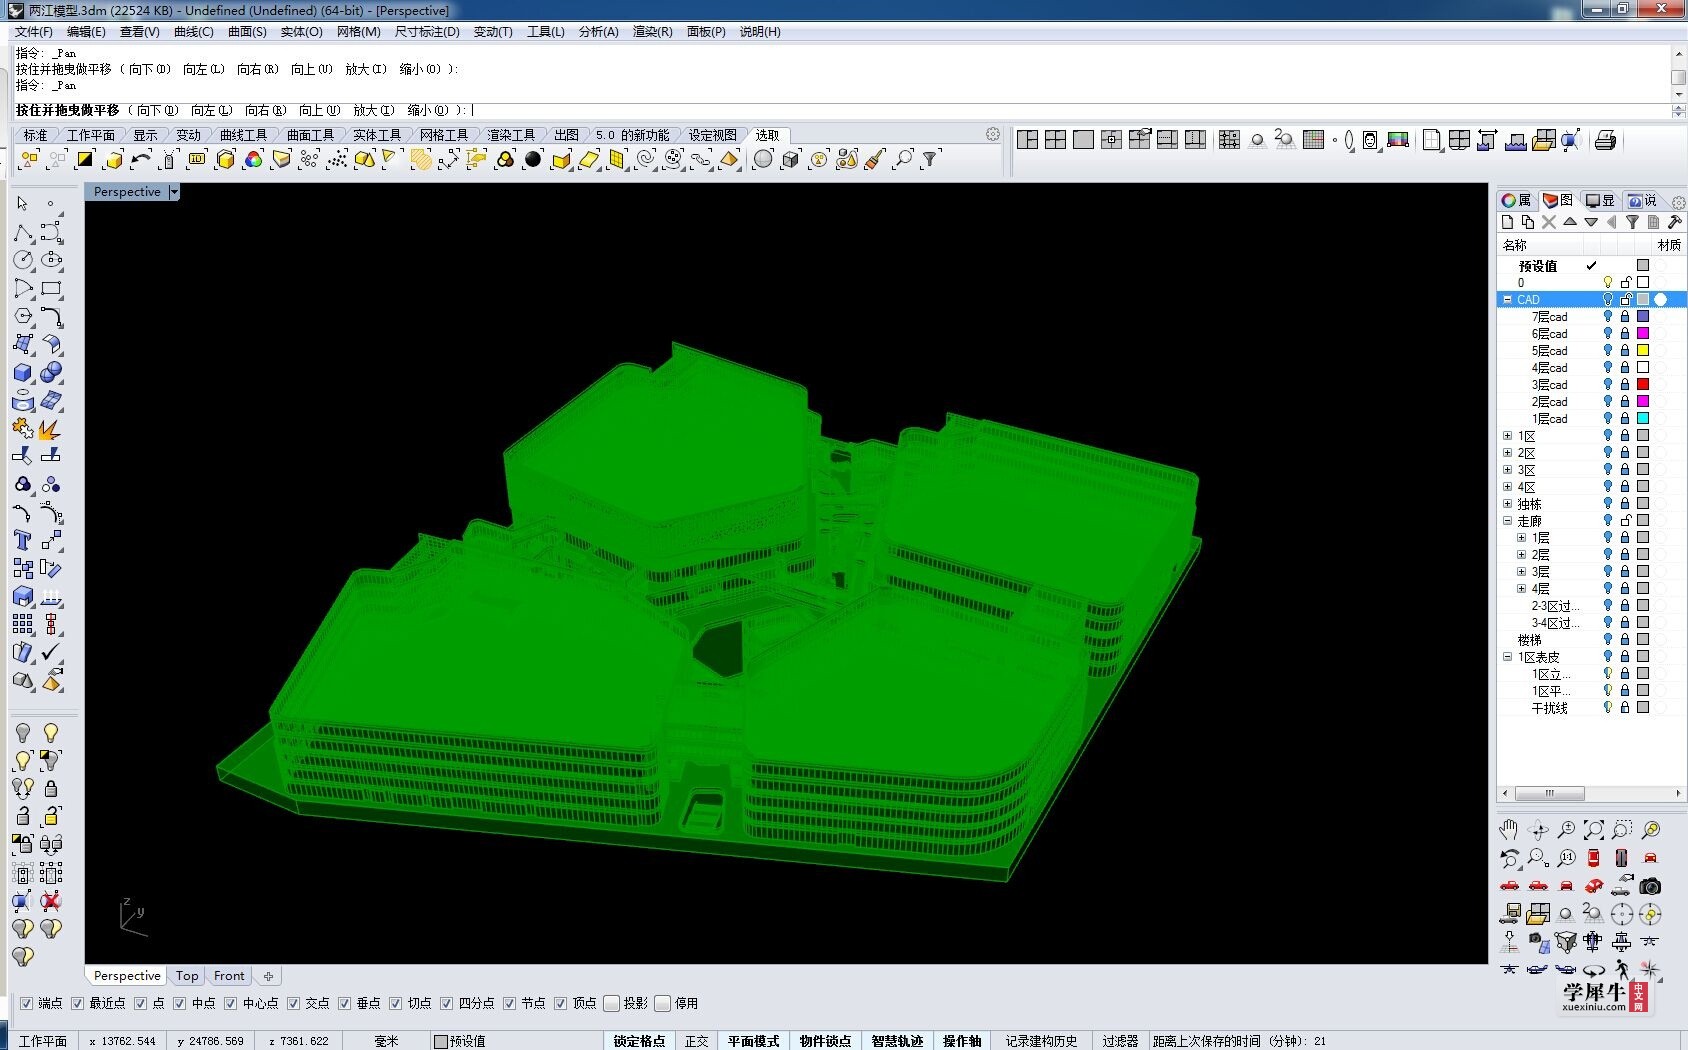Expand the 3层 sublayer under 走廊
This screenshot has height=1050, width=1688.
click(1522, 572)
